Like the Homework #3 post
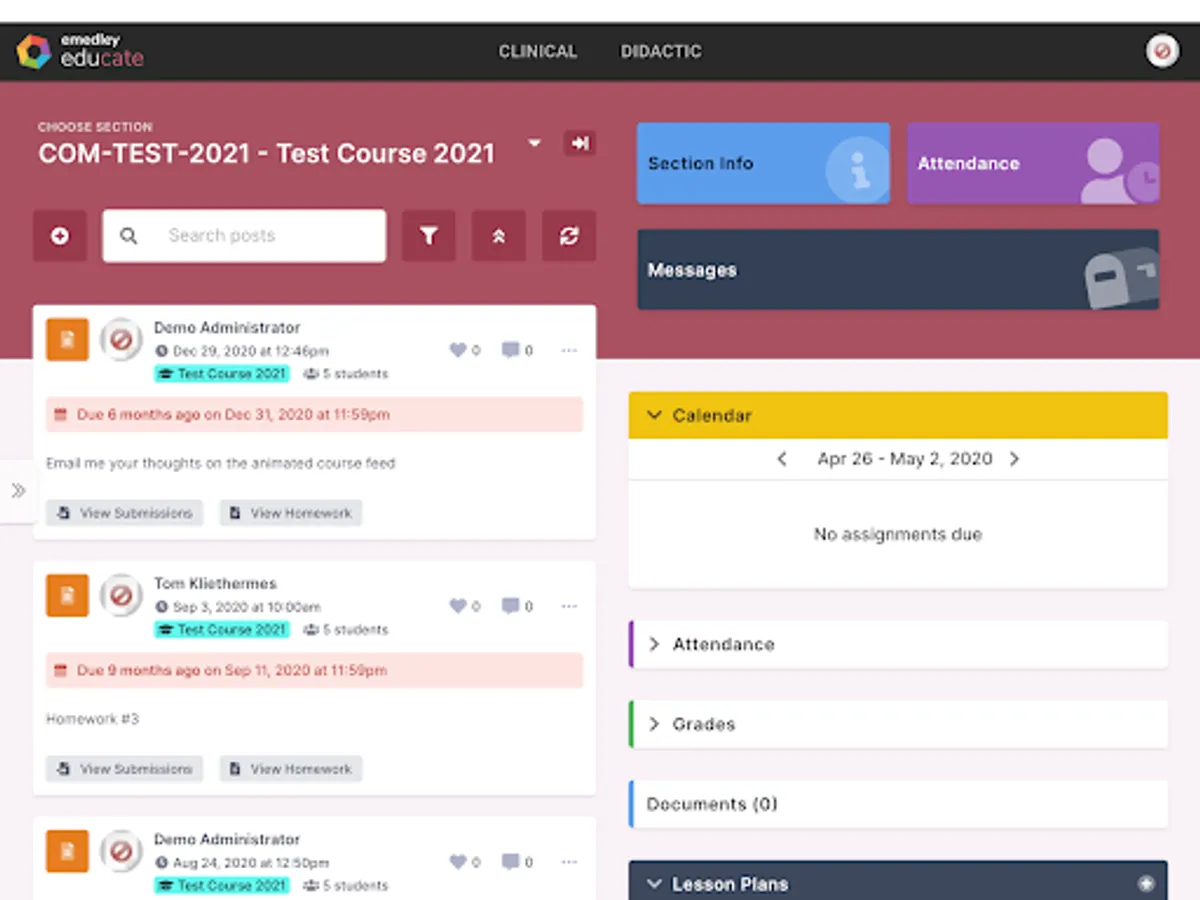 coord(459,605)
